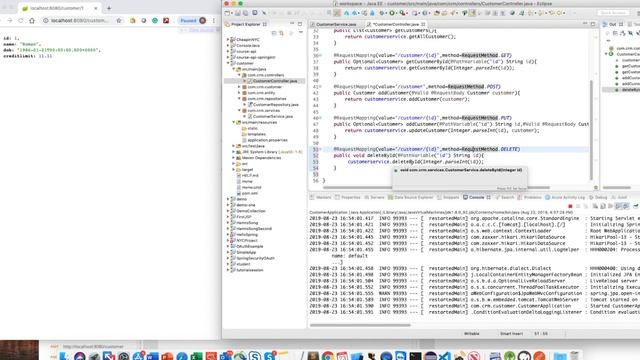Viewport: 640px width, 360px height.
Task: Open Project Explorer view menu dropdown
Action: (301, 33)
